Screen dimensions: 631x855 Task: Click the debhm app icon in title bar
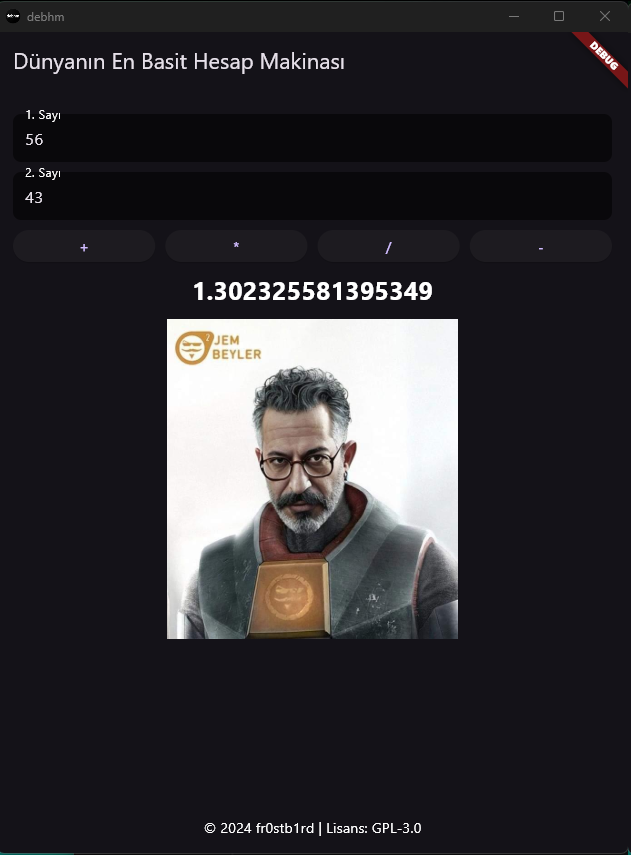click(13, 16)
